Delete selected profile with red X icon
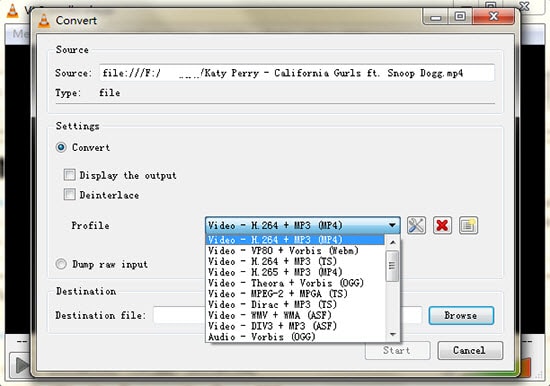 point(442,225)
